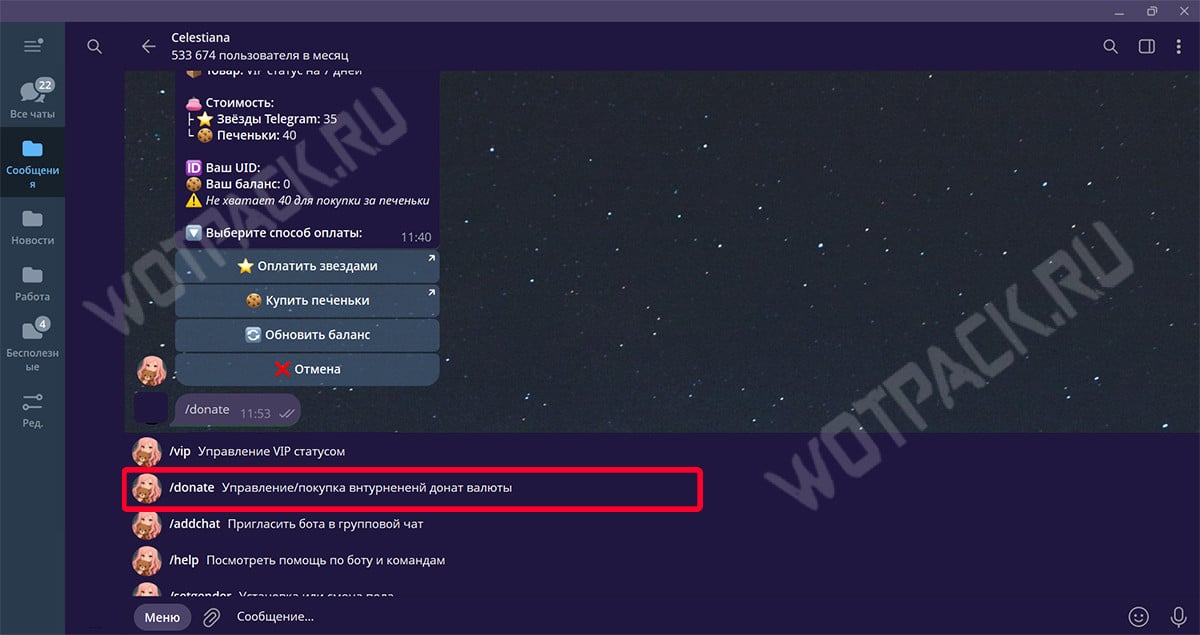This screenshot has height=635, width=1200.
Task: Start voice recording with microphone icon
Action: (1178, 617)
